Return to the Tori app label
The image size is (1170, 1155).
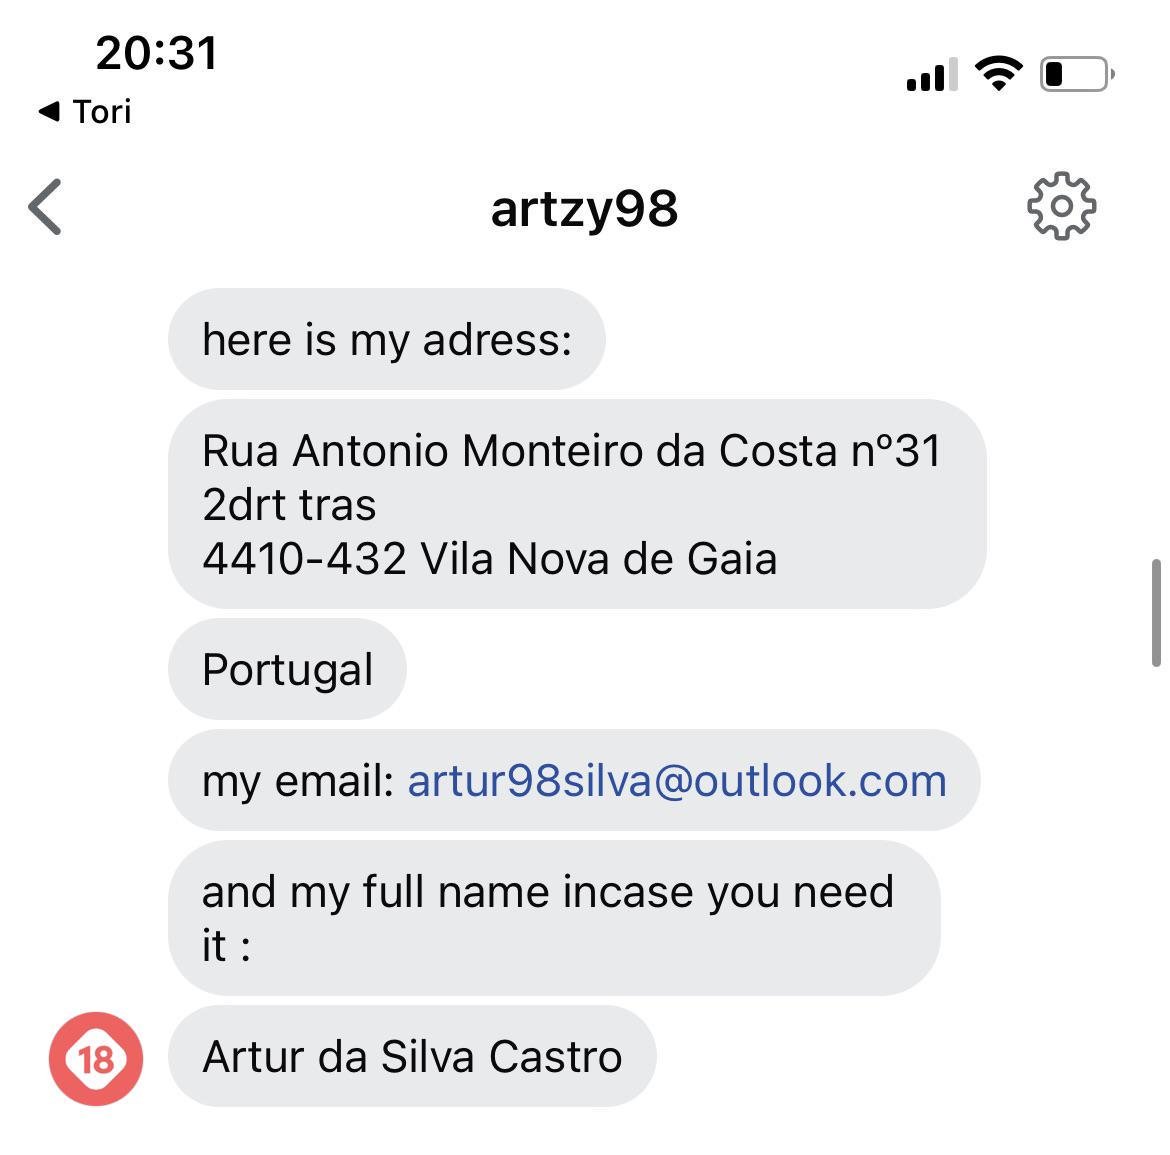(102, 111)
